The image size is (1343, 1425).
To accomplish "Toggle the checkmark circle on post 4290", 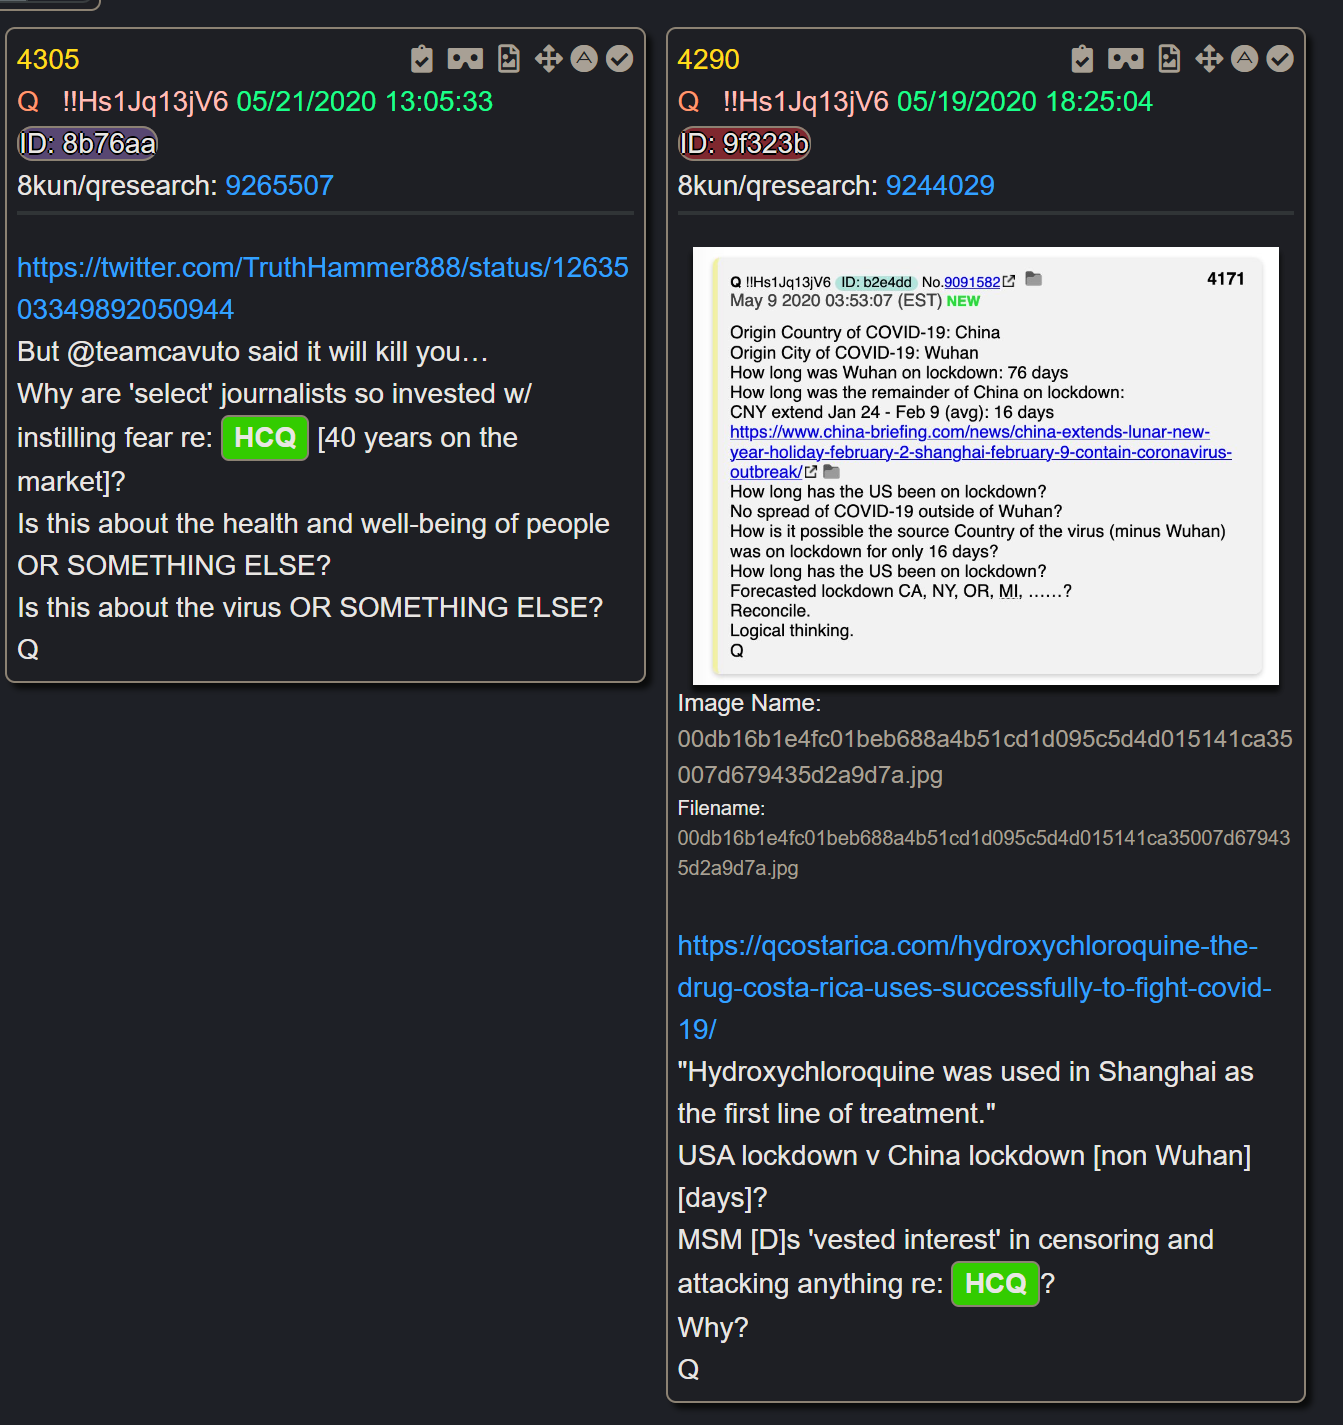I will click(1280, 59).
